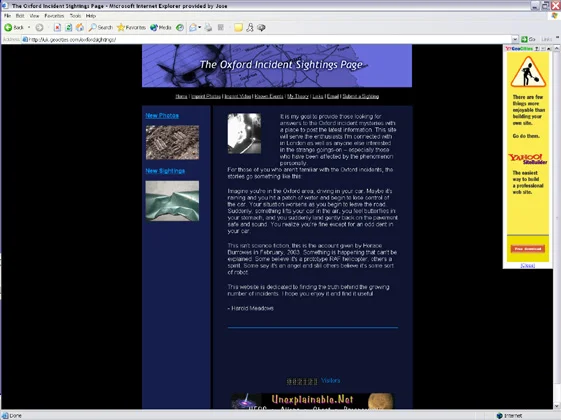Click the New Photos sidebar link

pyautogui.click(x=162, y=116)
